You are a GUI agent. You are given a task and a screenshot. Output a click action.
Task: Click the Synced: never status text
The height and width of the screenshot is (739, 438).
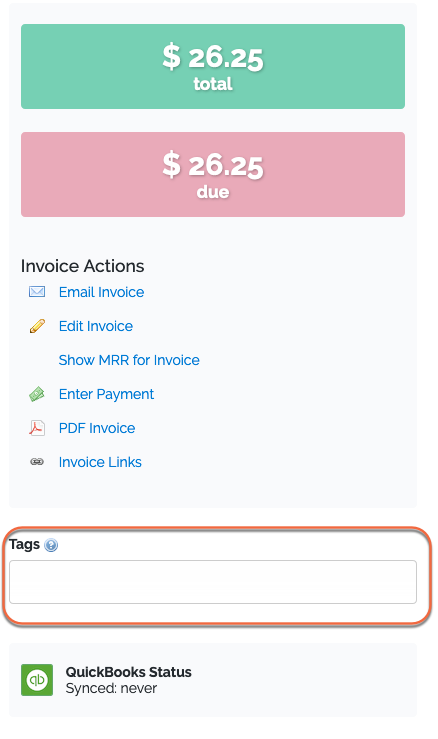click(x=111, y=689)
